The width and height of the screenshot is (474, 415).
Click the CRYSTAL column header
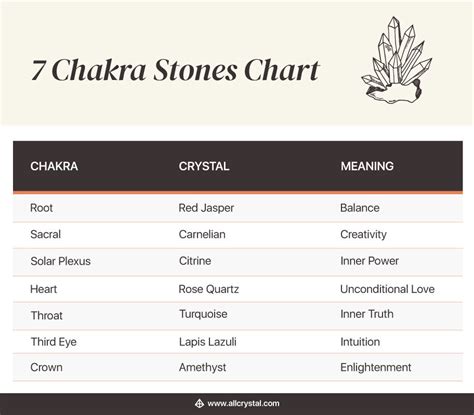204,166
